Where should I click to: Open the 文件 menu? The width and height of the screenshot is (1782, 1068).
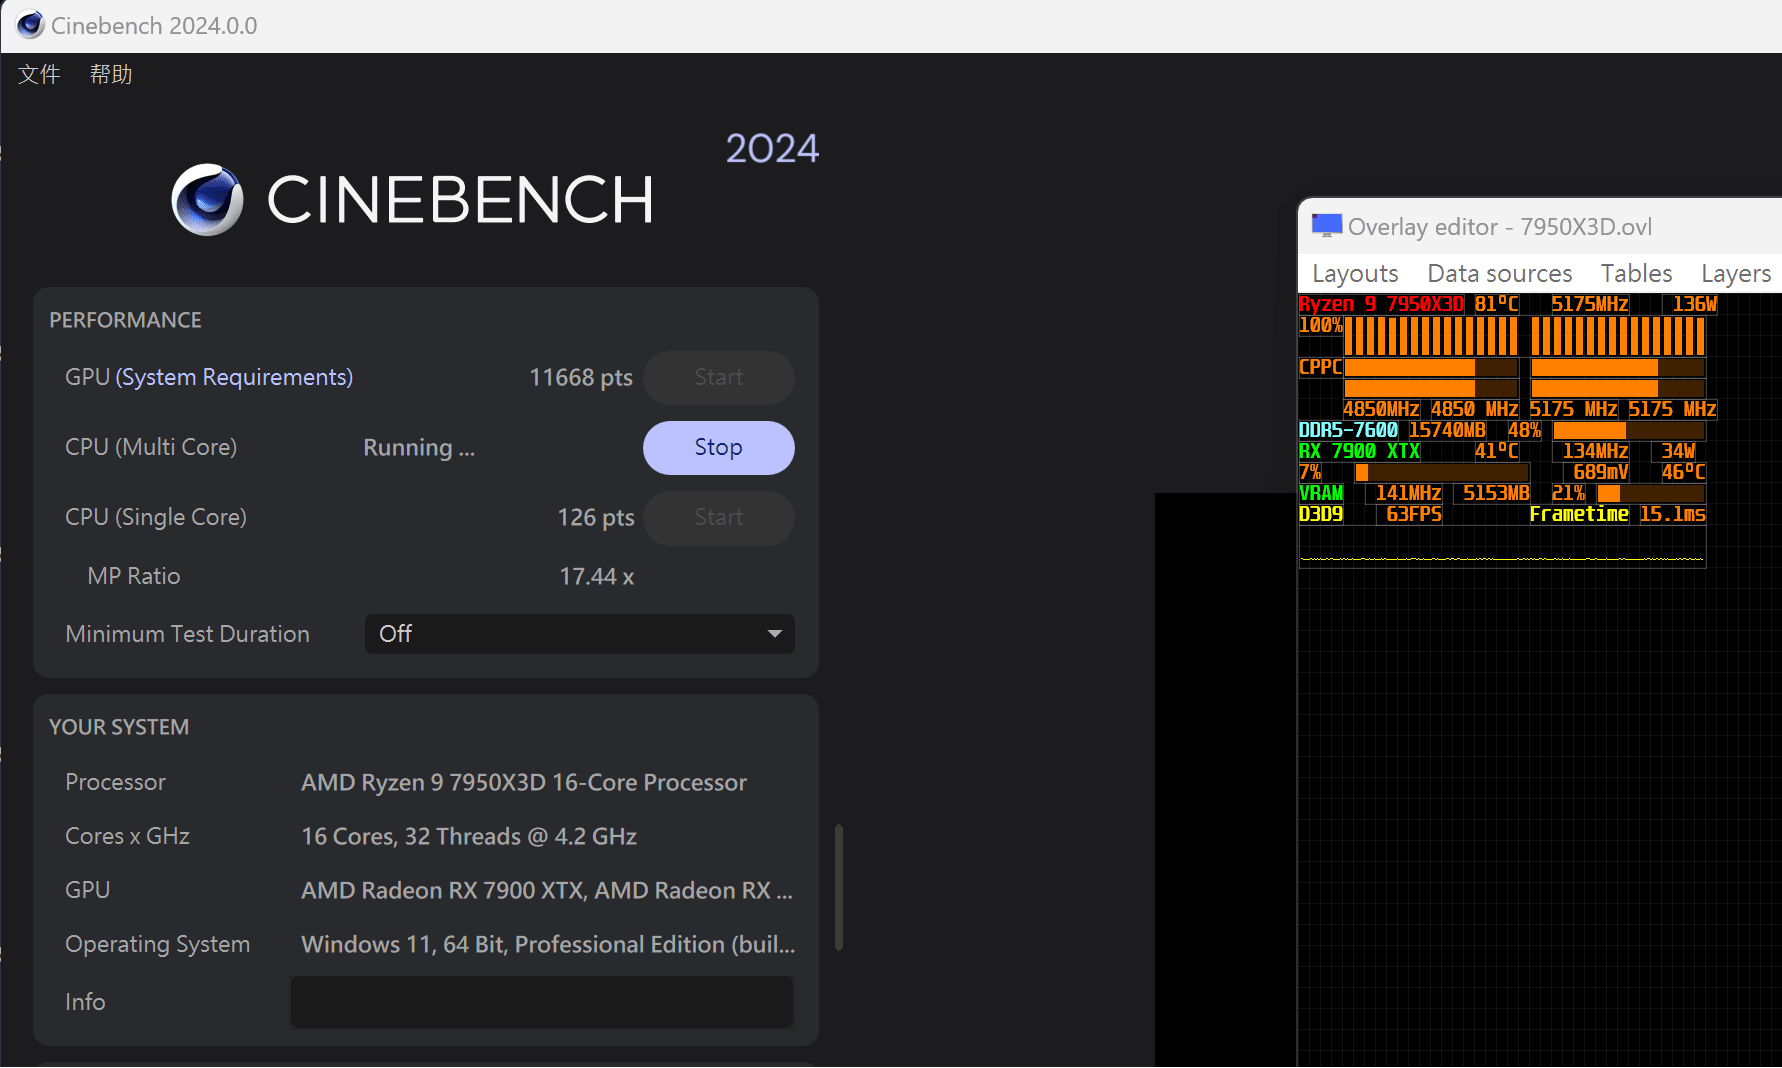39,74
